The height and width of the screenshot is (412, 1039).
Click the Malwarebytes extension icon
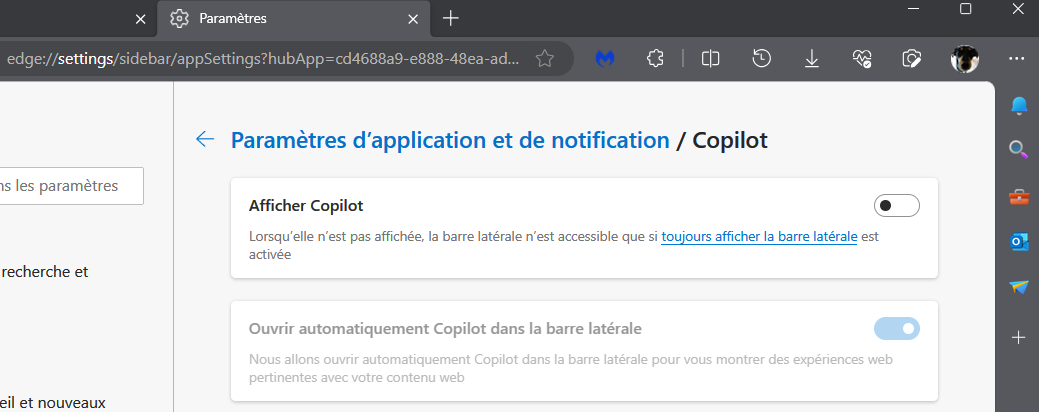604,59
